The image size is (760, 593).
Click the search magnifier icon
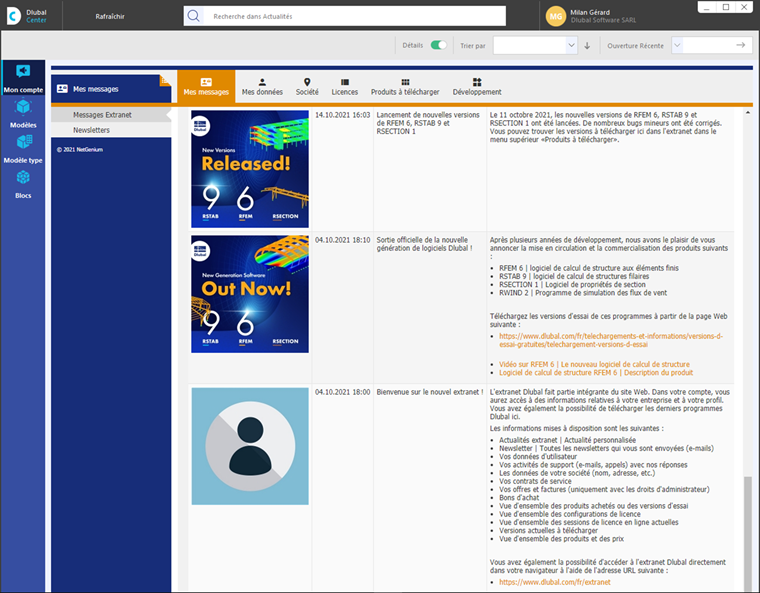click(x=193, y=16)
